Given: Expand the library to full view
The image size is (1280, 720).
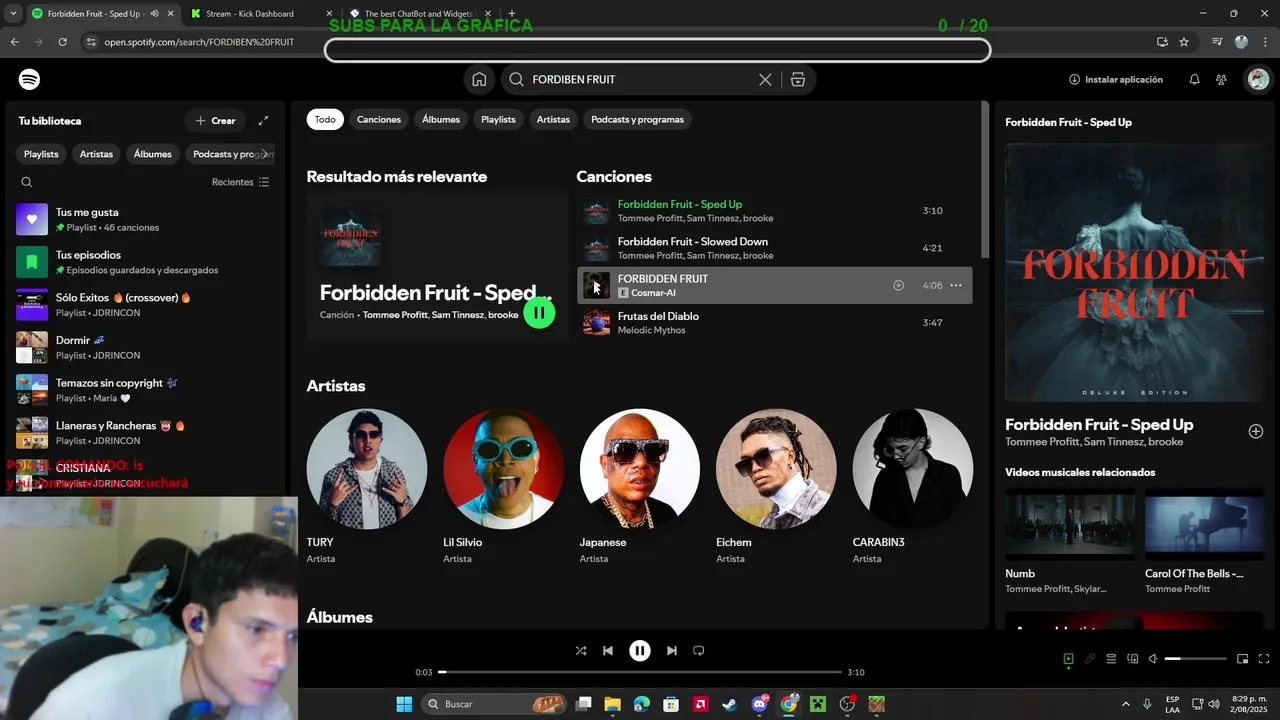Looking at the screenshot, I should tap(263, 121).
